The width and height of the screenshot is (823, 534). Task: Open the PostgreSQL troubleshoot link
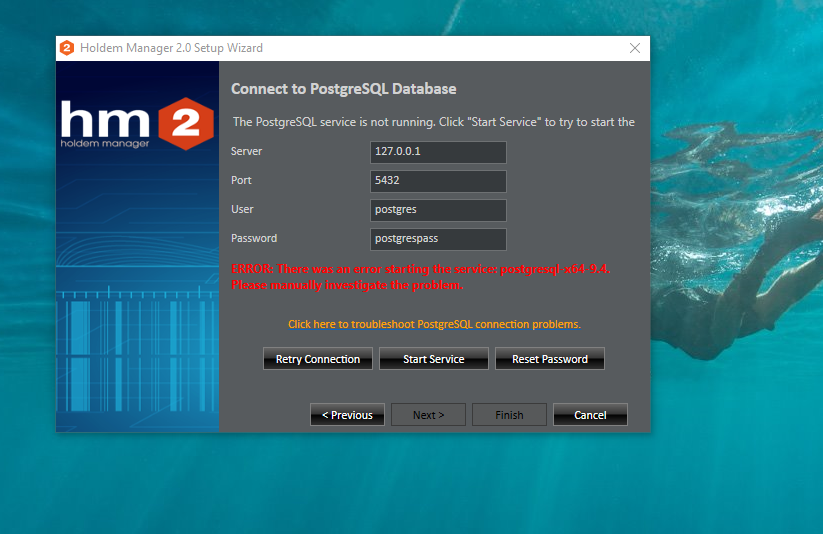pyautogui.click(x=434, y=324)
